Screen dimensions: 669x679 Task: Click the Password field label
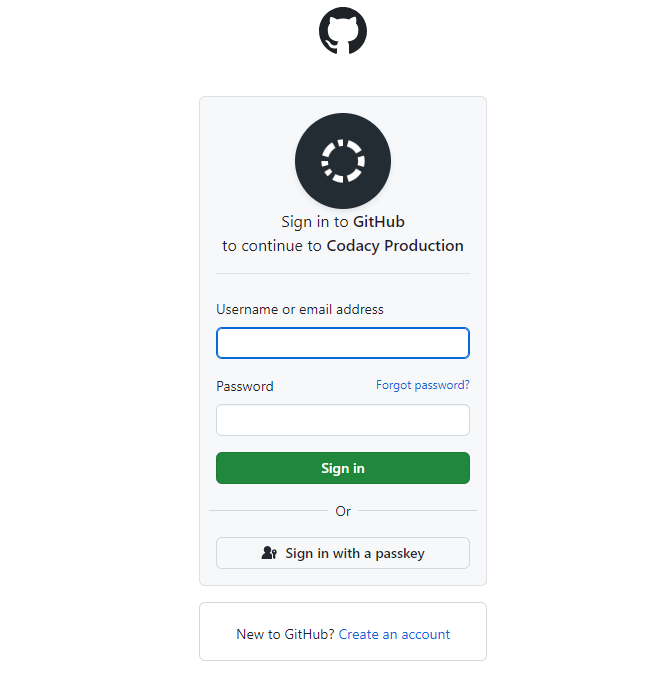point(245,386)
